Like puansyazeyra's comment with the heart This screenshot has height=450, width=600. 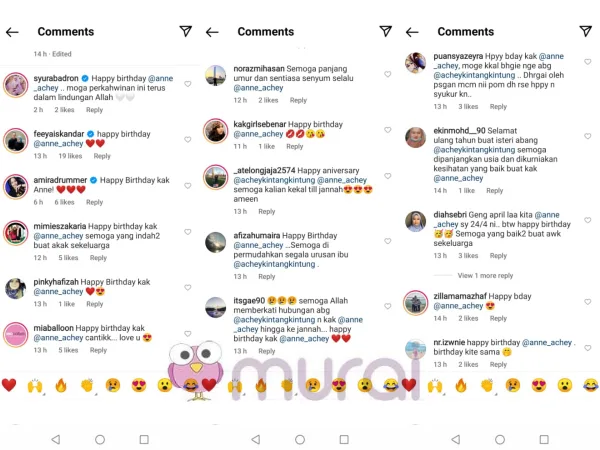pos(587,62)
